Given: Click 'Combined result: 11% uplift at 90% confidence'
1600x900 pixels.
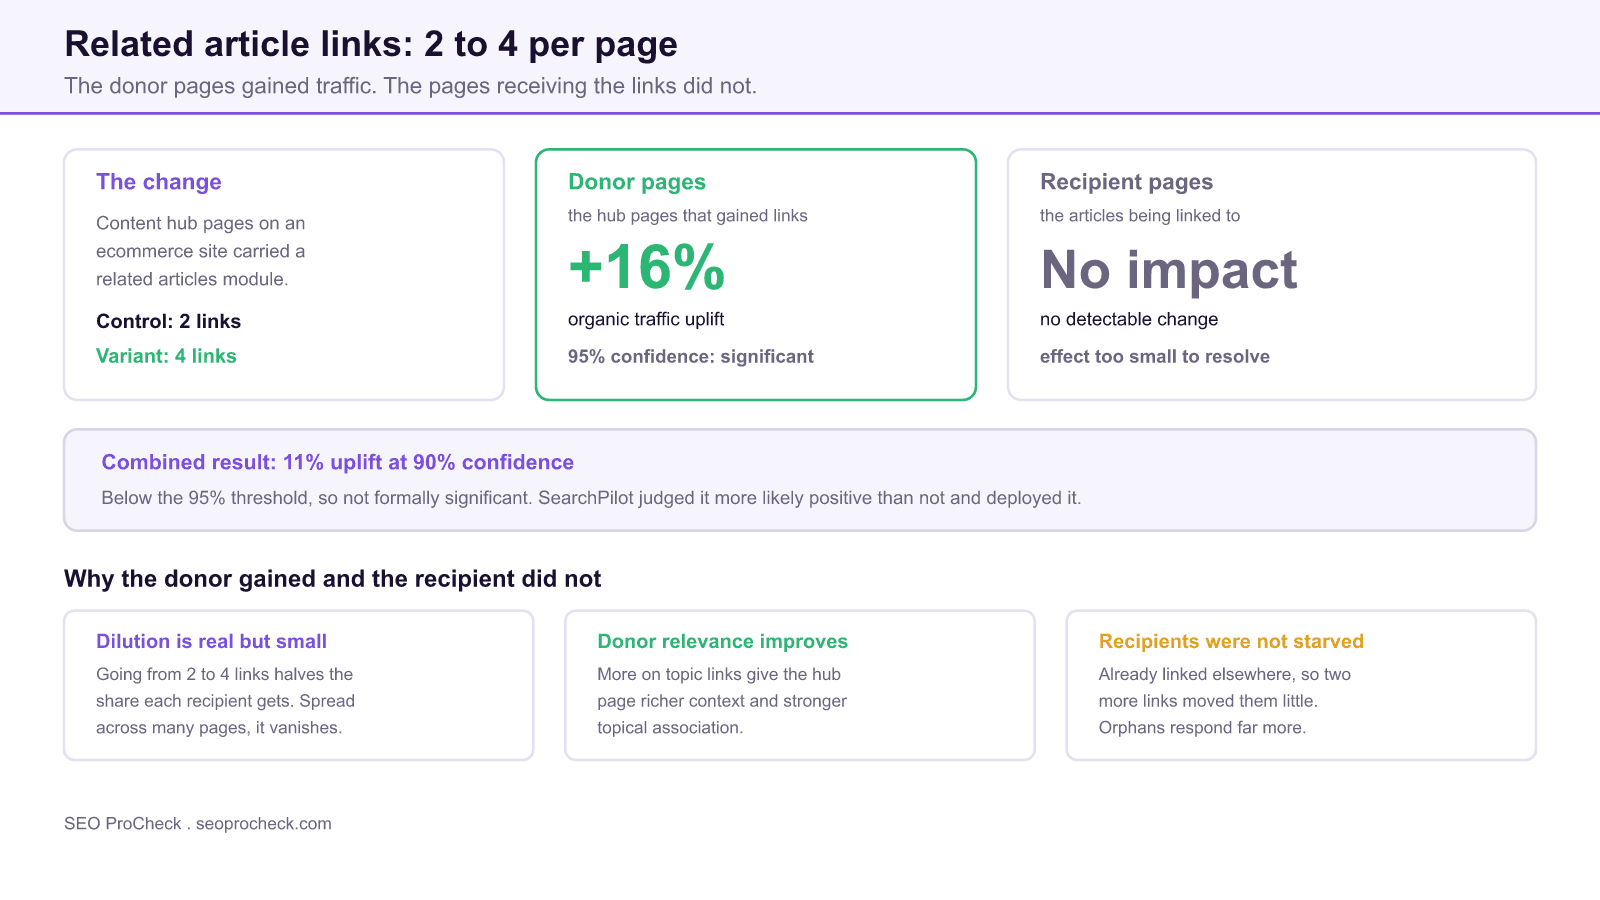Looking at the screenshot, I should point(338,462).
